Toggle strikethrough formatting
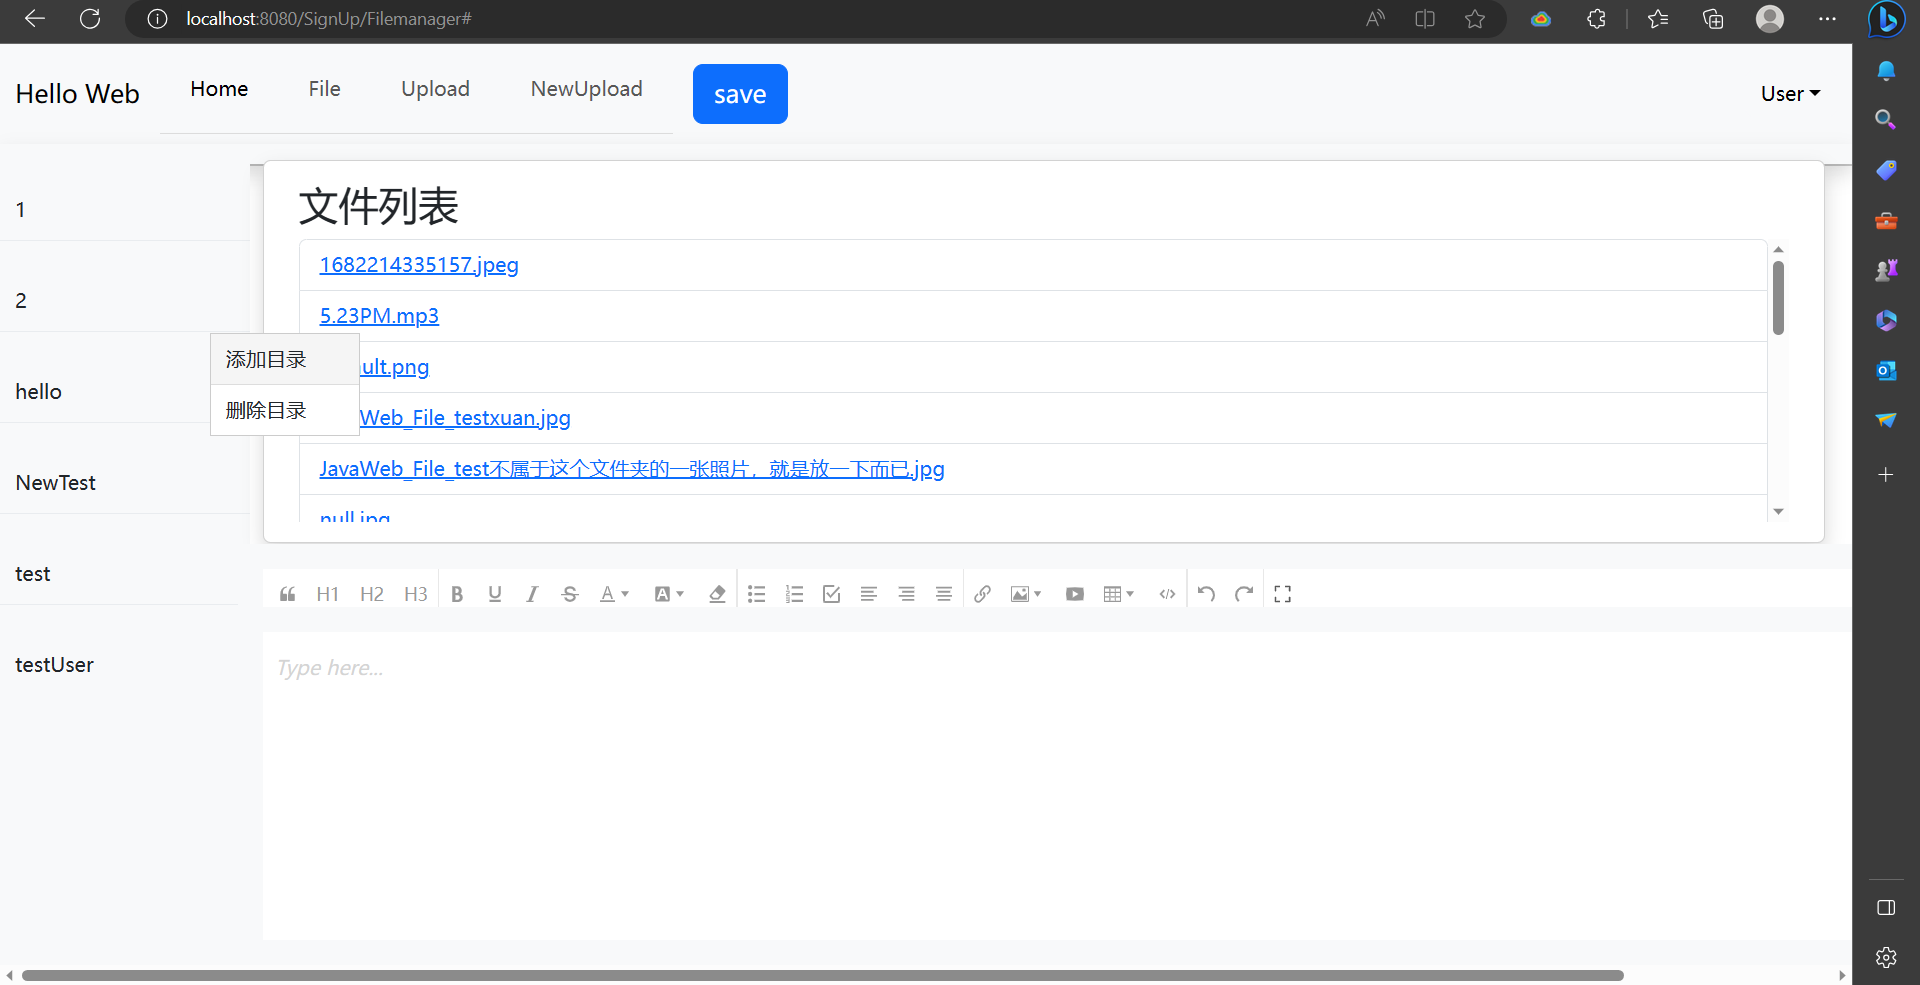This screenshot has height=985, width=1920. point(570,594)
